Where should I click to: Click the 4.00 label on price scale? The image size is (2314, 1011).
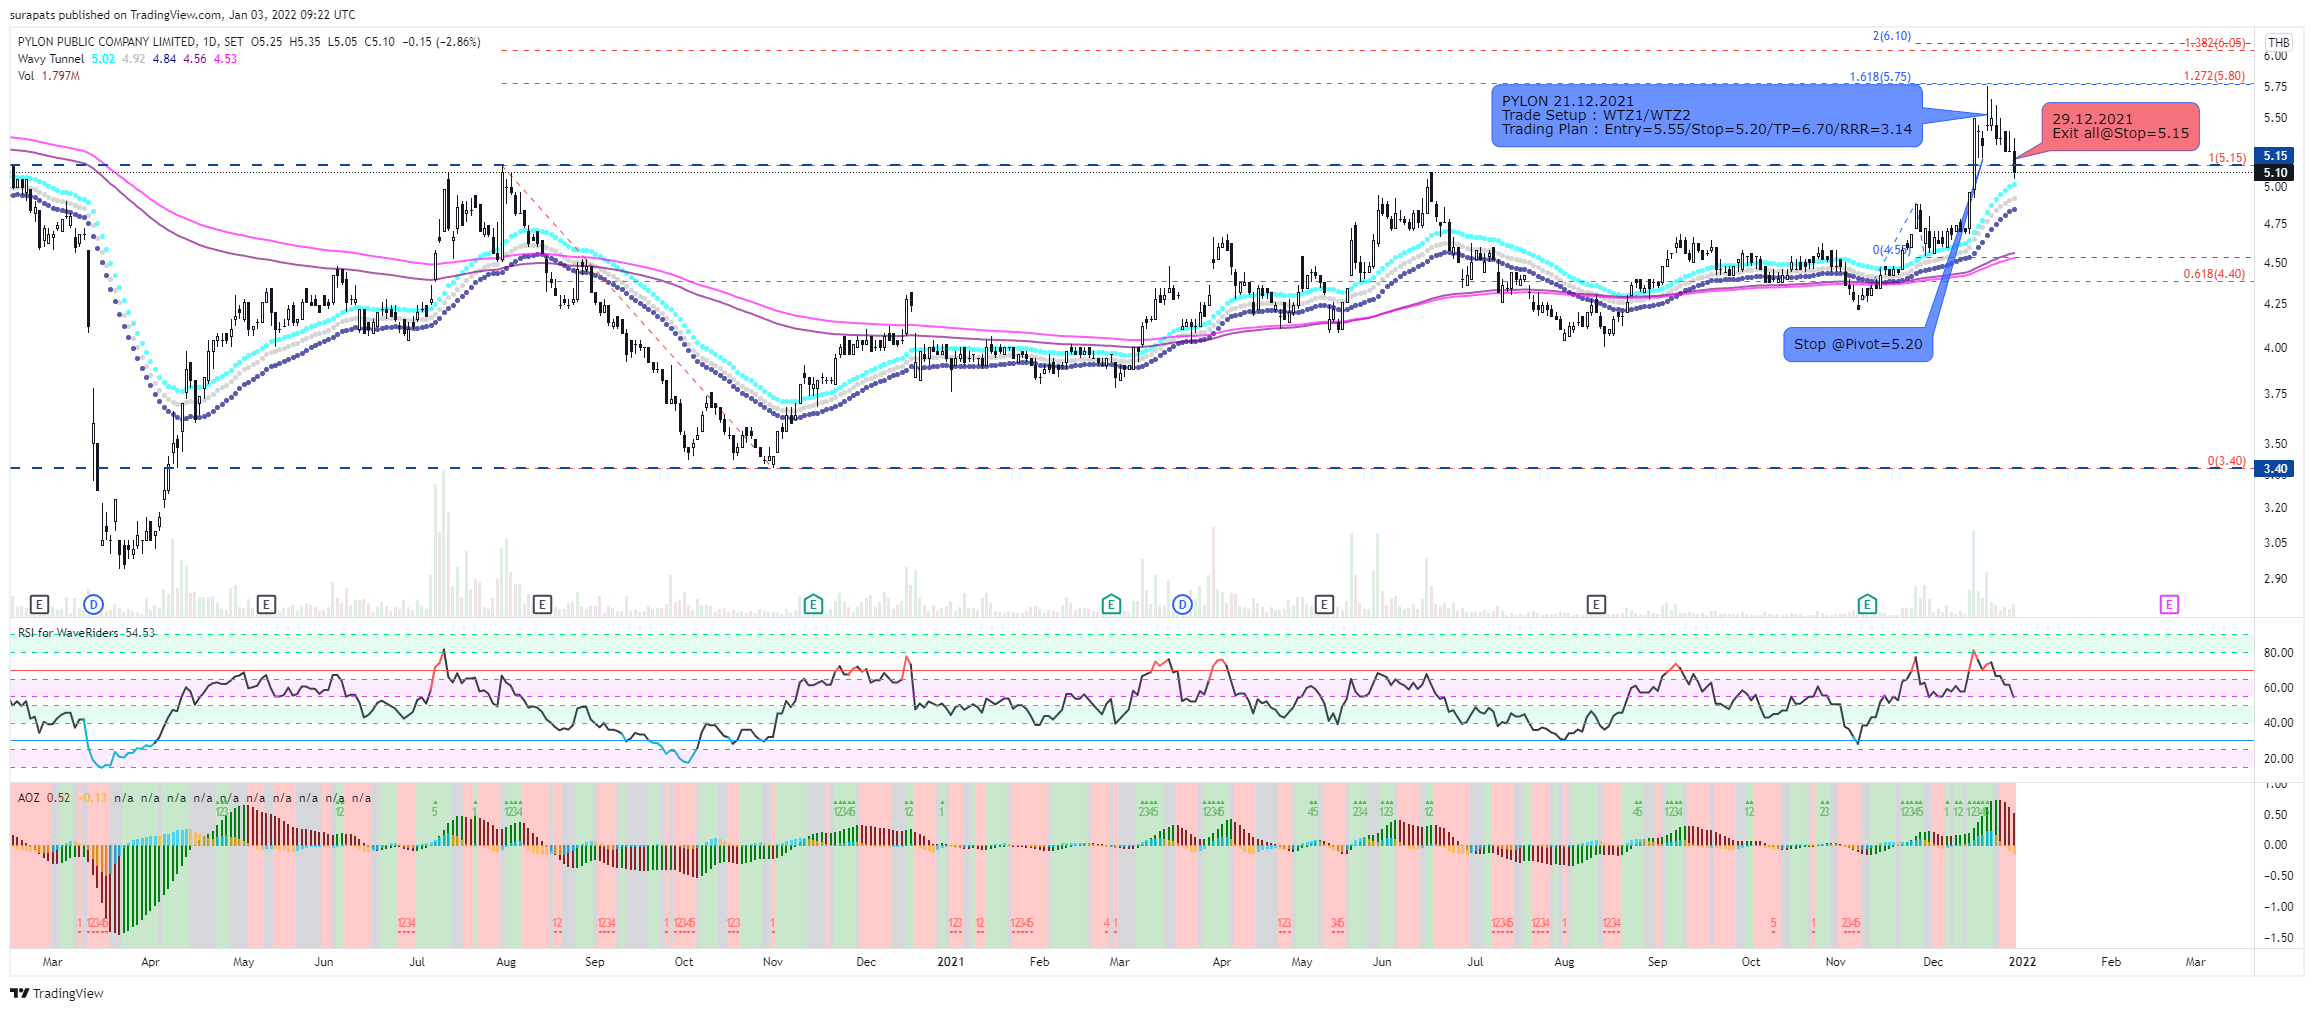[2275, 348]
